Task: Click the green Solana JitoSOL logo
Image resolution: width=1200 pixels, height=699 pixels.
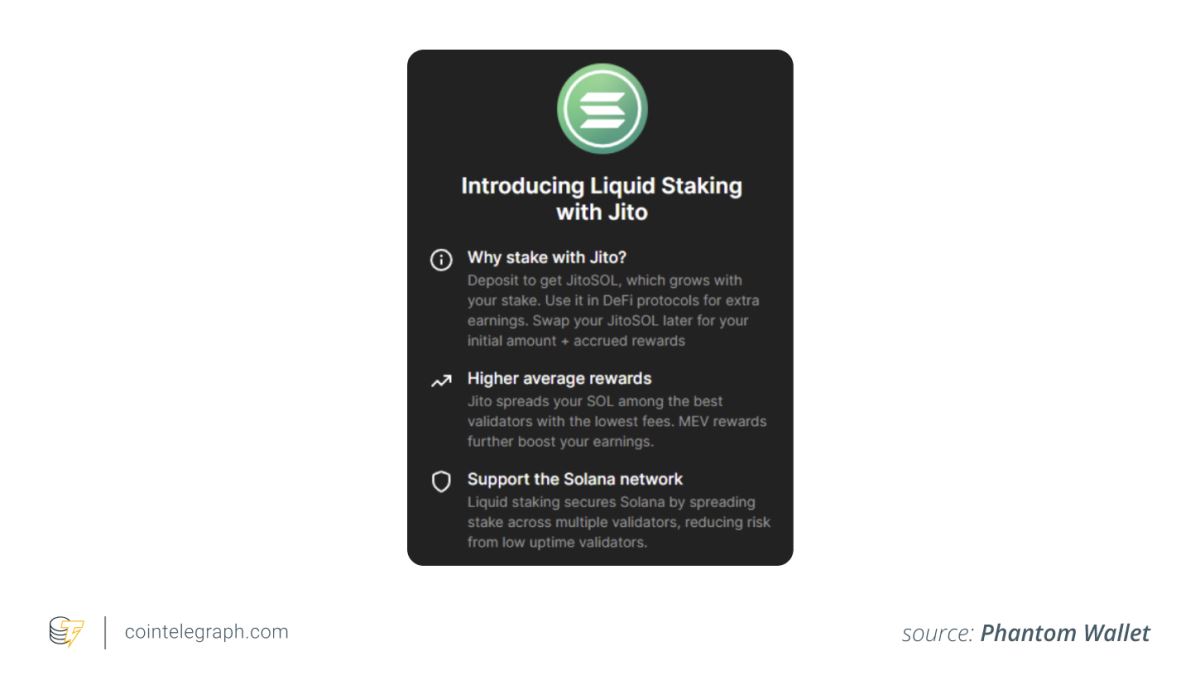Action: 602,108
